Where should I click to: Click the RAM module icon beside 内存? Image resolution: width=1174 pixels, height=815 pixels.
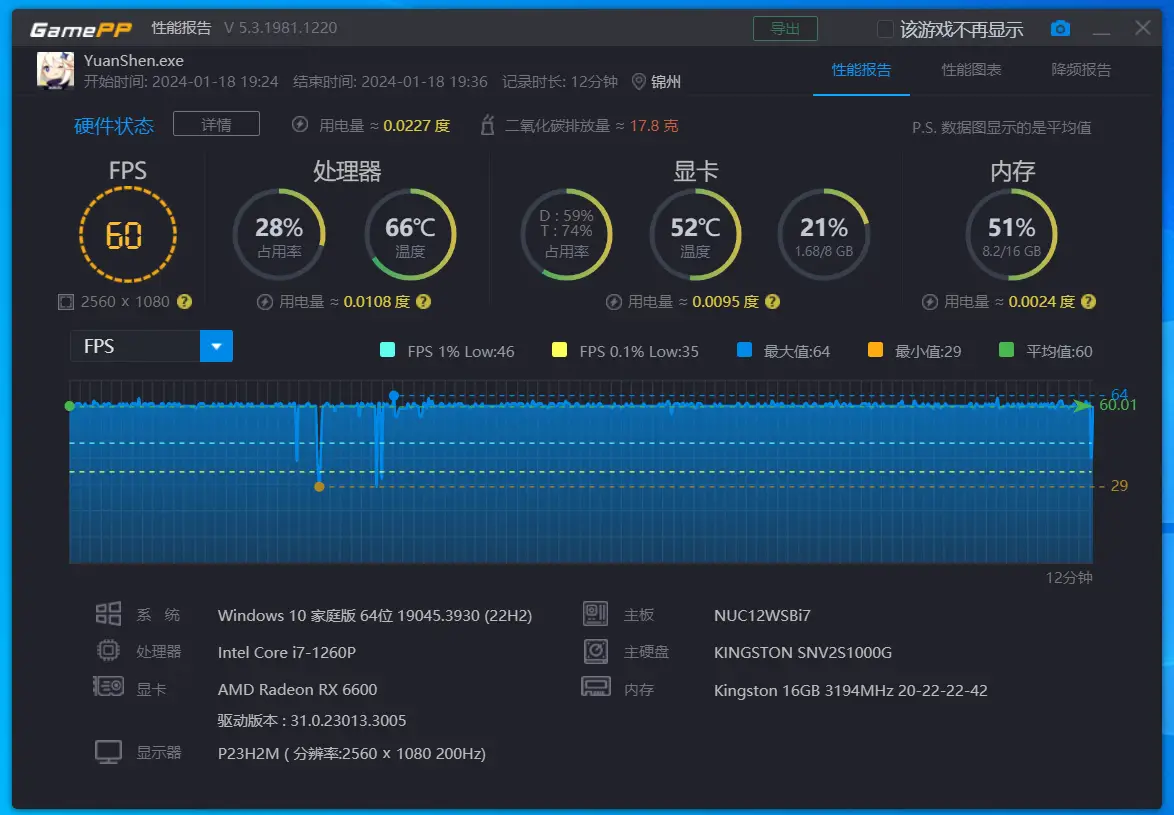coord(595,686)
